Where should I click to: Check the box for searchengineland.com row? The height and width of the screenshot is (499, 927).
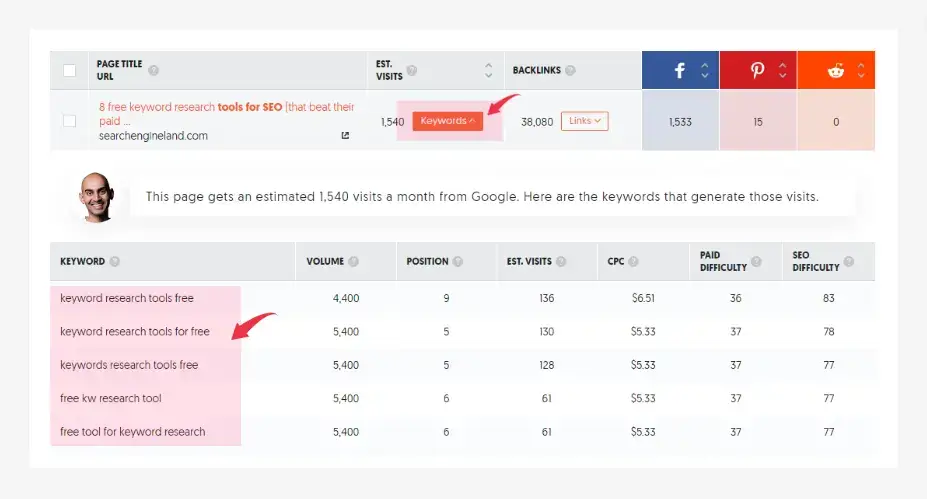(x=69, y=121)
